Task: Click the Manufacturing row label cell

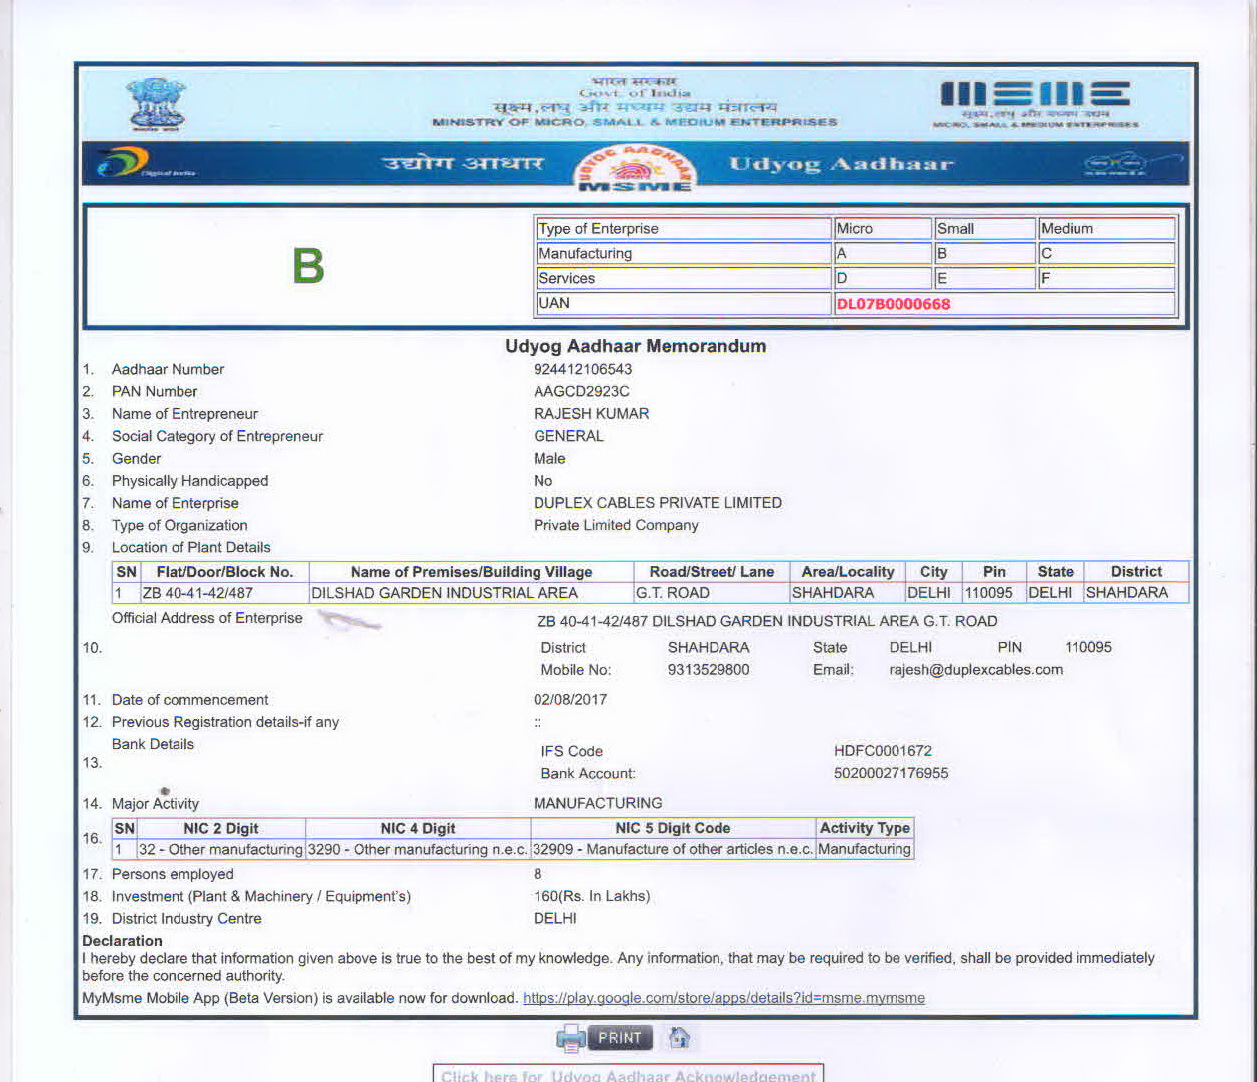Action: (x=683, y=253)
